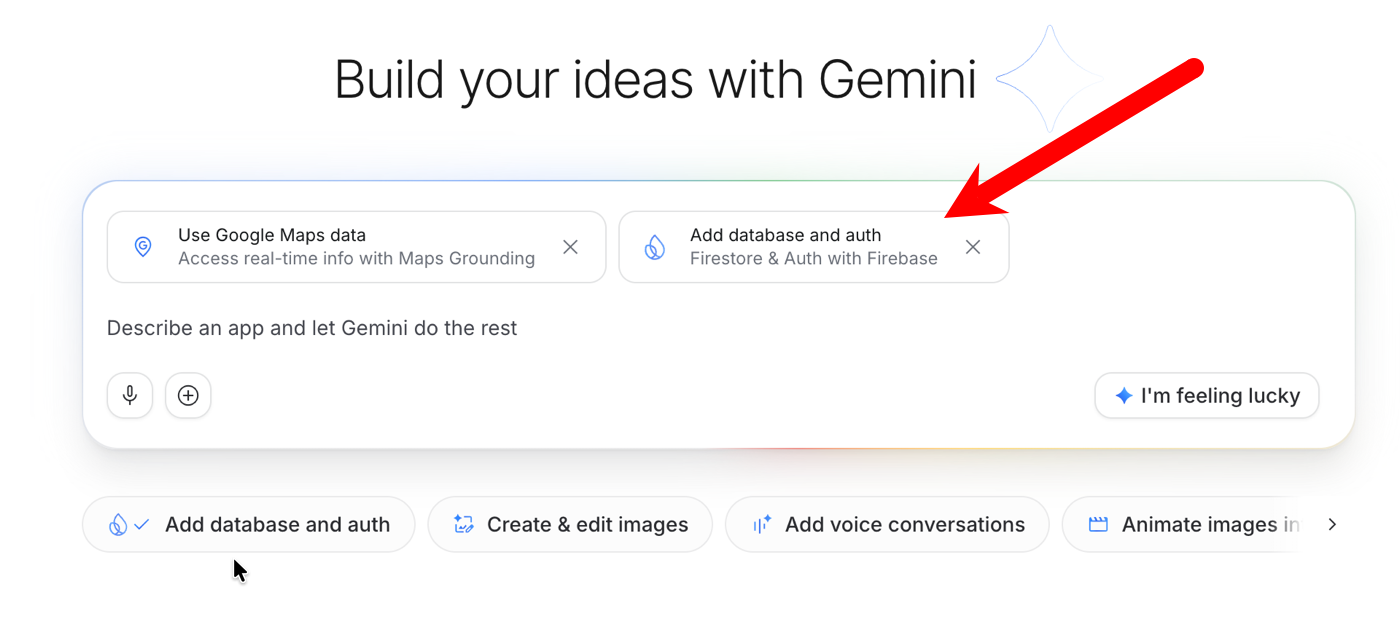The width and height of the screenshot is (1400, 638).
Task: Remove the Add database and auth chip
Action: (972, 247)
